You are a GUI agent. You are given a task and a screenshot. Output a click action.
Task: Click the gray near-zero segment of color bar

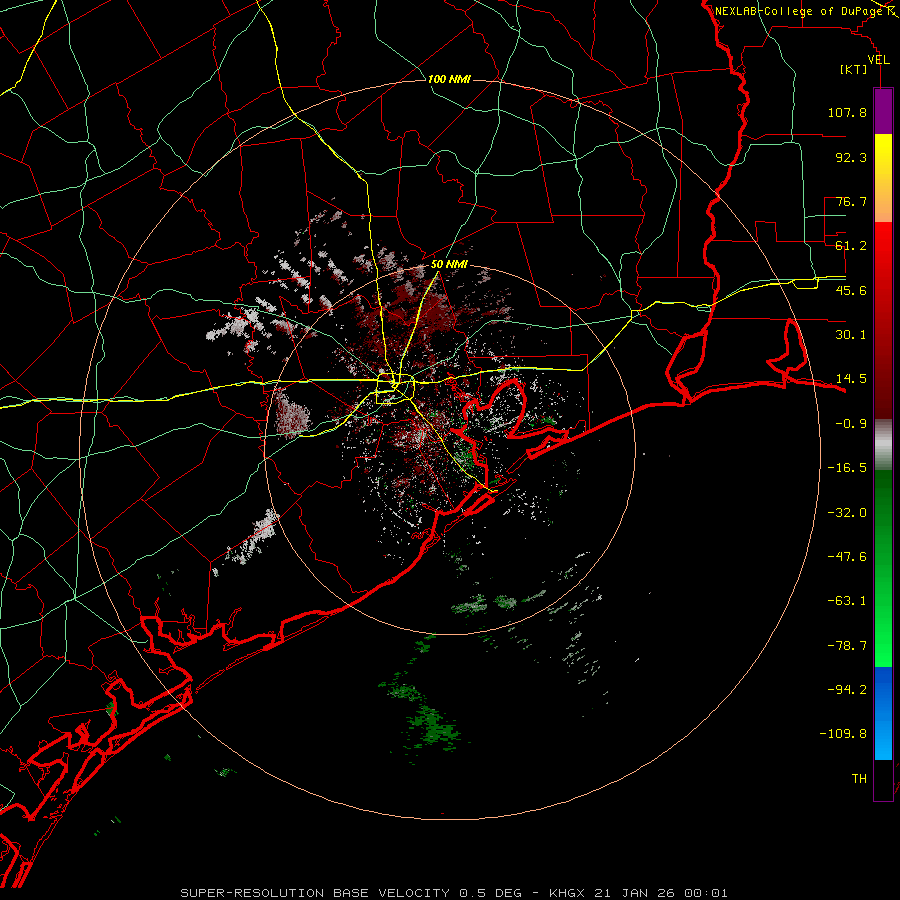click(883, 444)
